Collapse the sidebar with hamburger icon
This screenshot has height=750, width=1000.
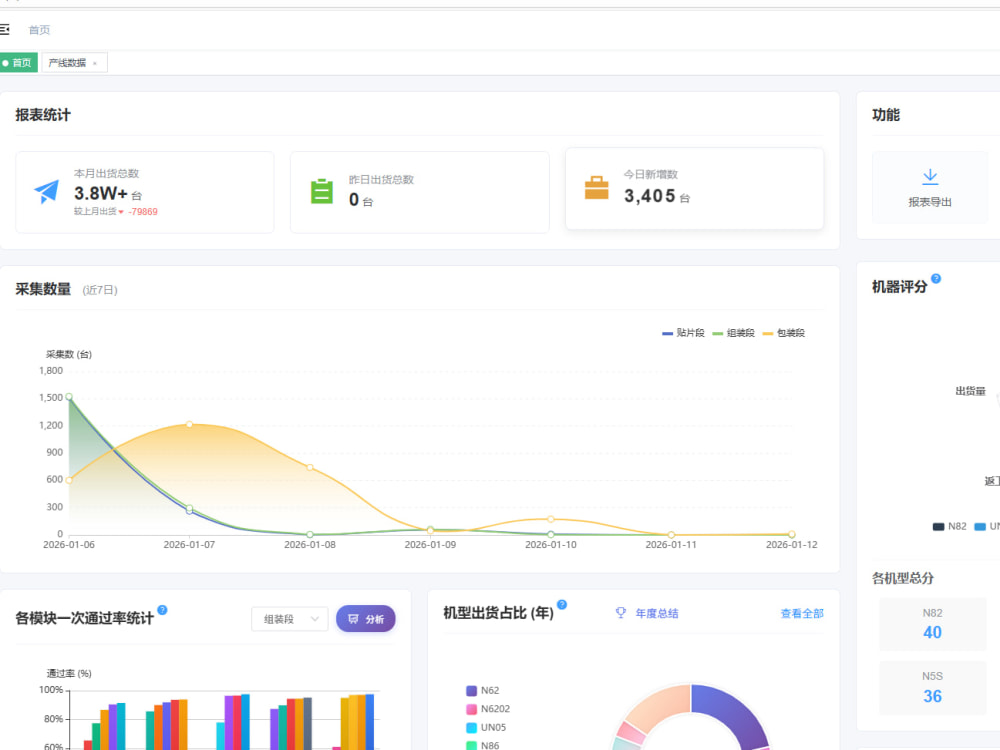point(4,29)
